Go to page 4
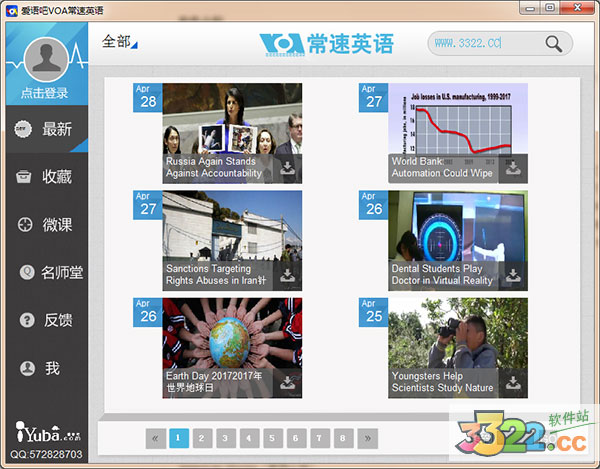 click(249, 438)
